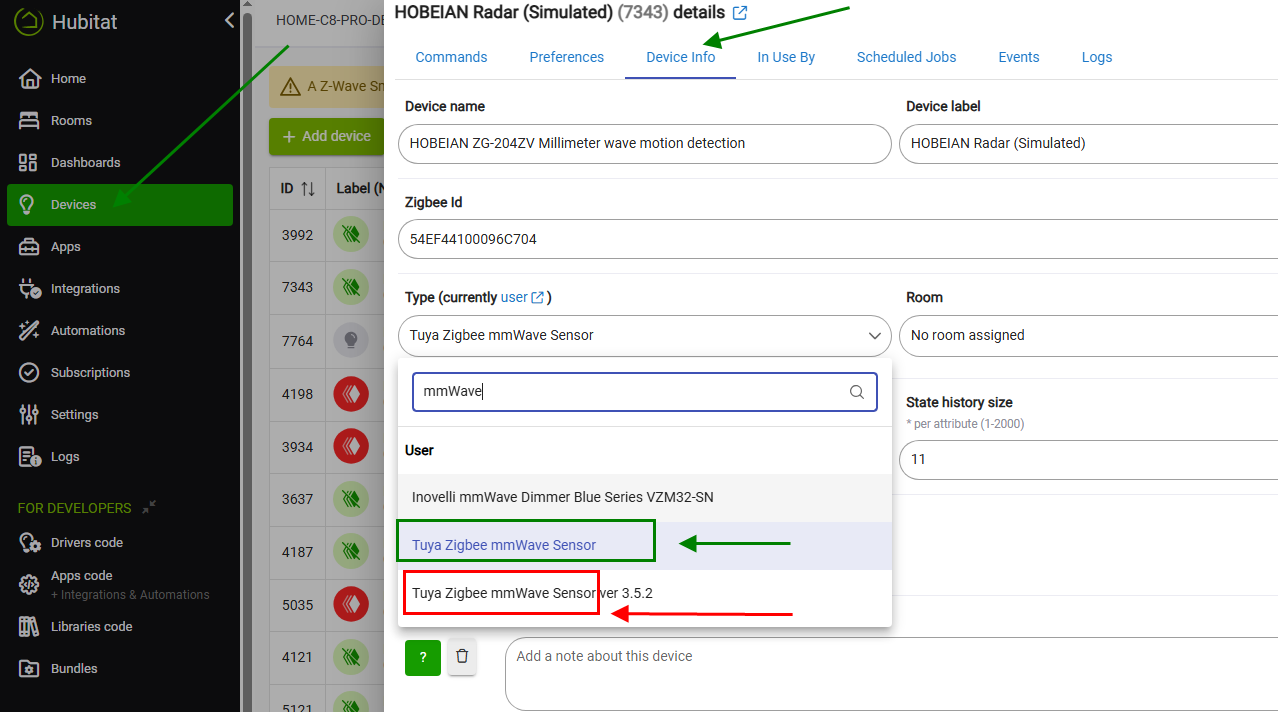Click red status icon for row 4198
1278x712 pixels.
coord(351,394)
